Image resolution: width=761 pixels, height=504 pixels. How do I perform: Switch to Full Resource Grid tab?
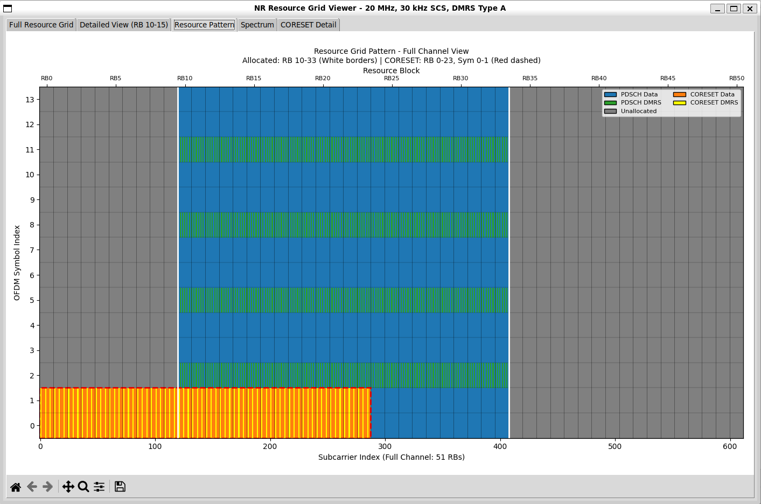pyautogui.click(x=41, y=25)
